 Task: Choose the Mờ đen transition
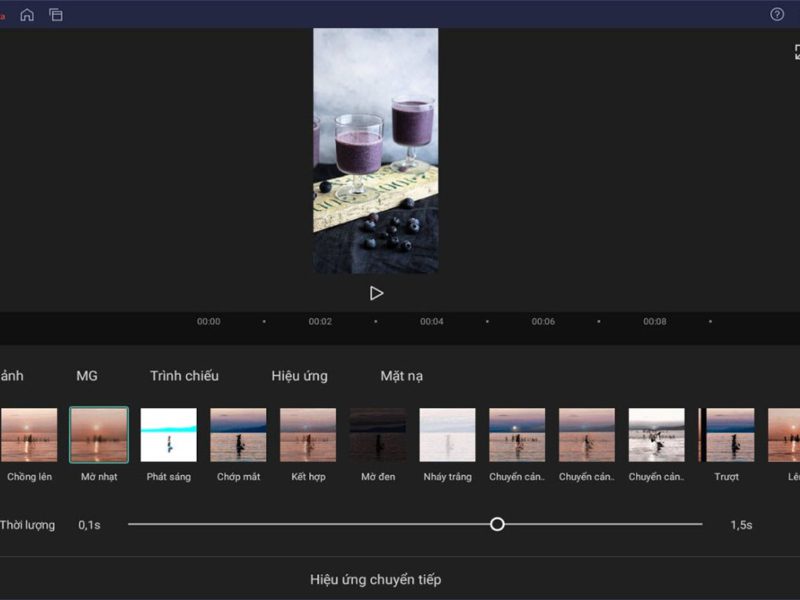pyautogui.click(x=378, y=435)
